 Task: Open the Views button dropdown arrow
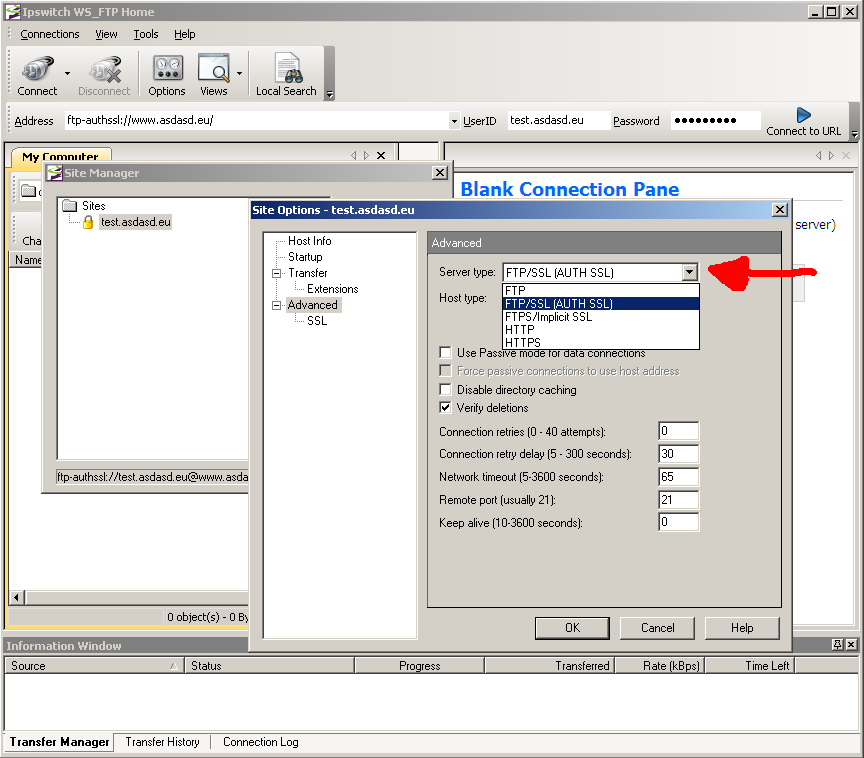(240, 73)
